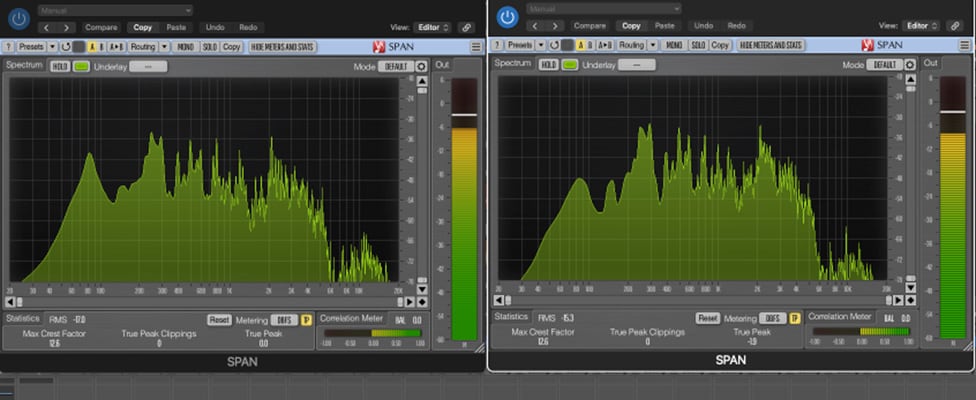Open Routing in right SPAN toolbar
The image size is (976, 400).
[632, 45]
